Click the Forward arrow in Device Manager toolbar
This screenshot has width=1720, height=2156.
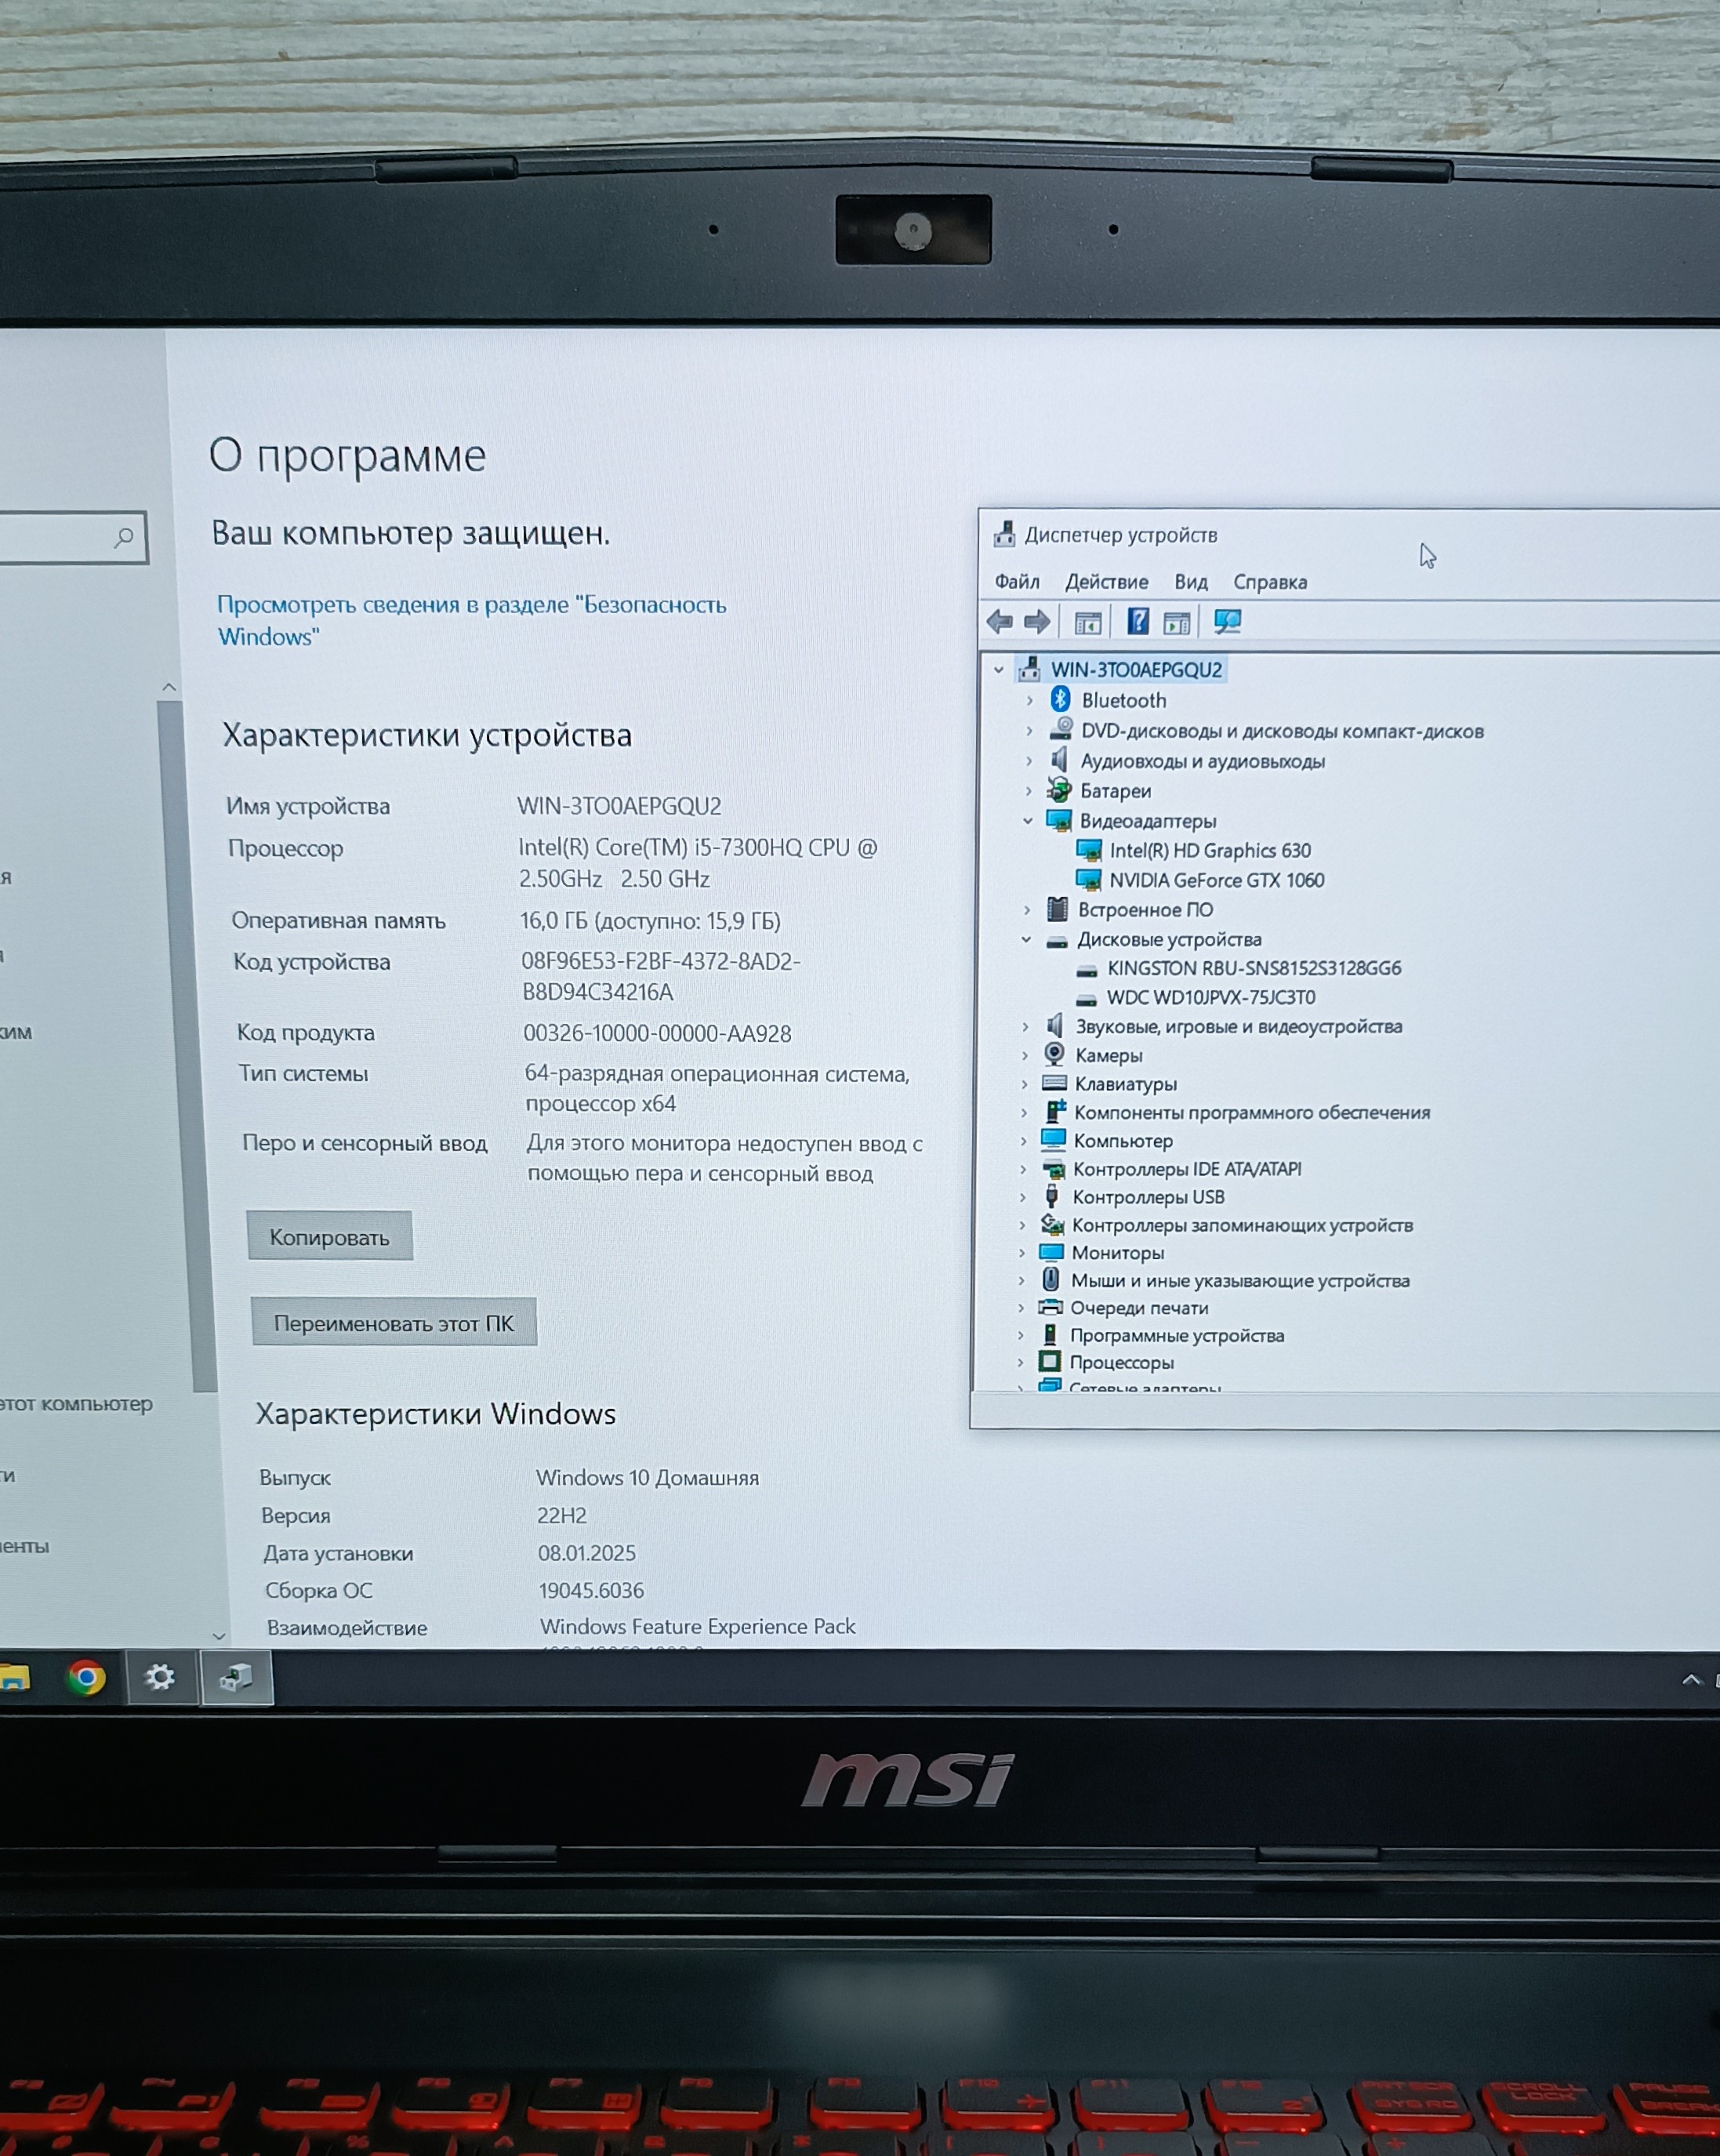click(x=1037, y=622)
